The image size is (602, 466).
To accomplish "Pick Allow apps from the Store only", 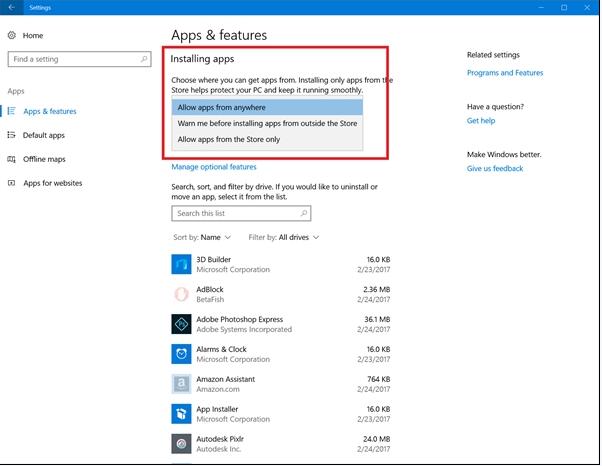I will [x=267, y=139].
